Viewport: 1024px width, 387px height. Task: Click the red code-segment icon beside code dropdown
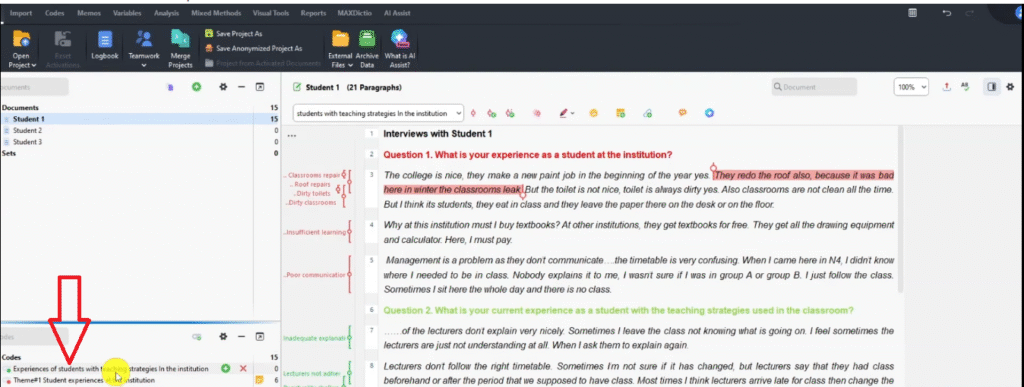pyautogui.click(x=473, y=113)
